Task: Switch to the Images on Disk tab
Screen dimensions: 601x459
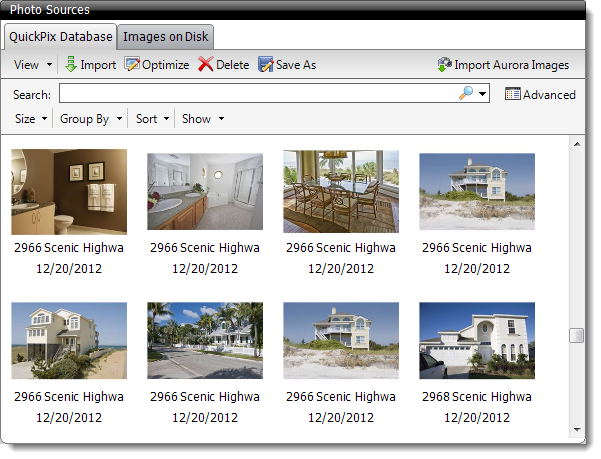Action: pos(166,38)
